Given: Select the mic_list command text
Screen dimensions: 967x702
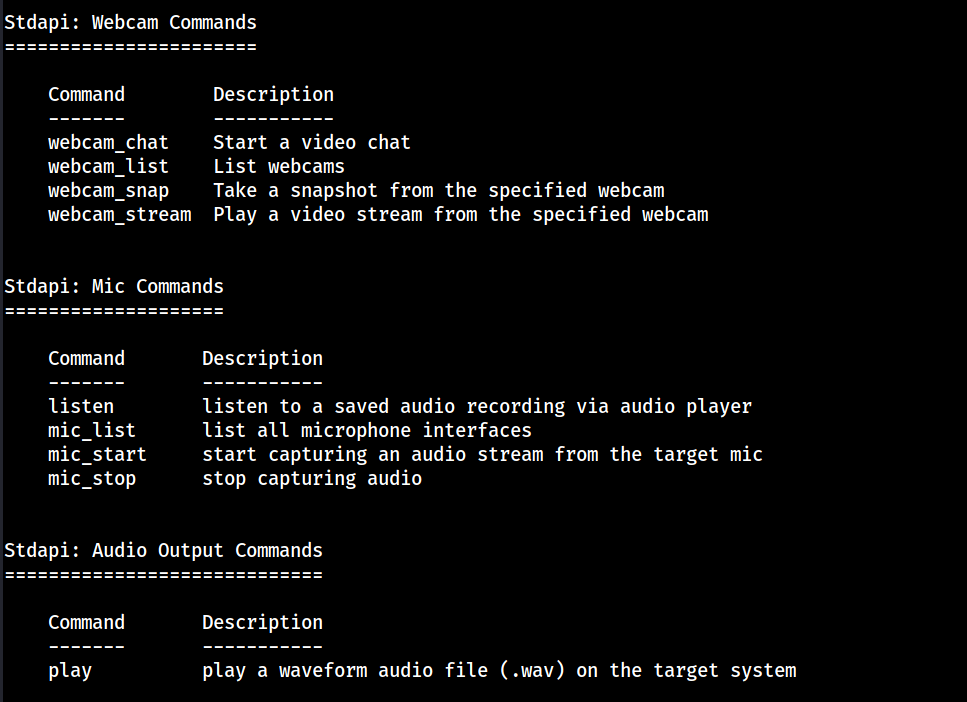Looking at the screenshot, I should [x=92, y=431].
